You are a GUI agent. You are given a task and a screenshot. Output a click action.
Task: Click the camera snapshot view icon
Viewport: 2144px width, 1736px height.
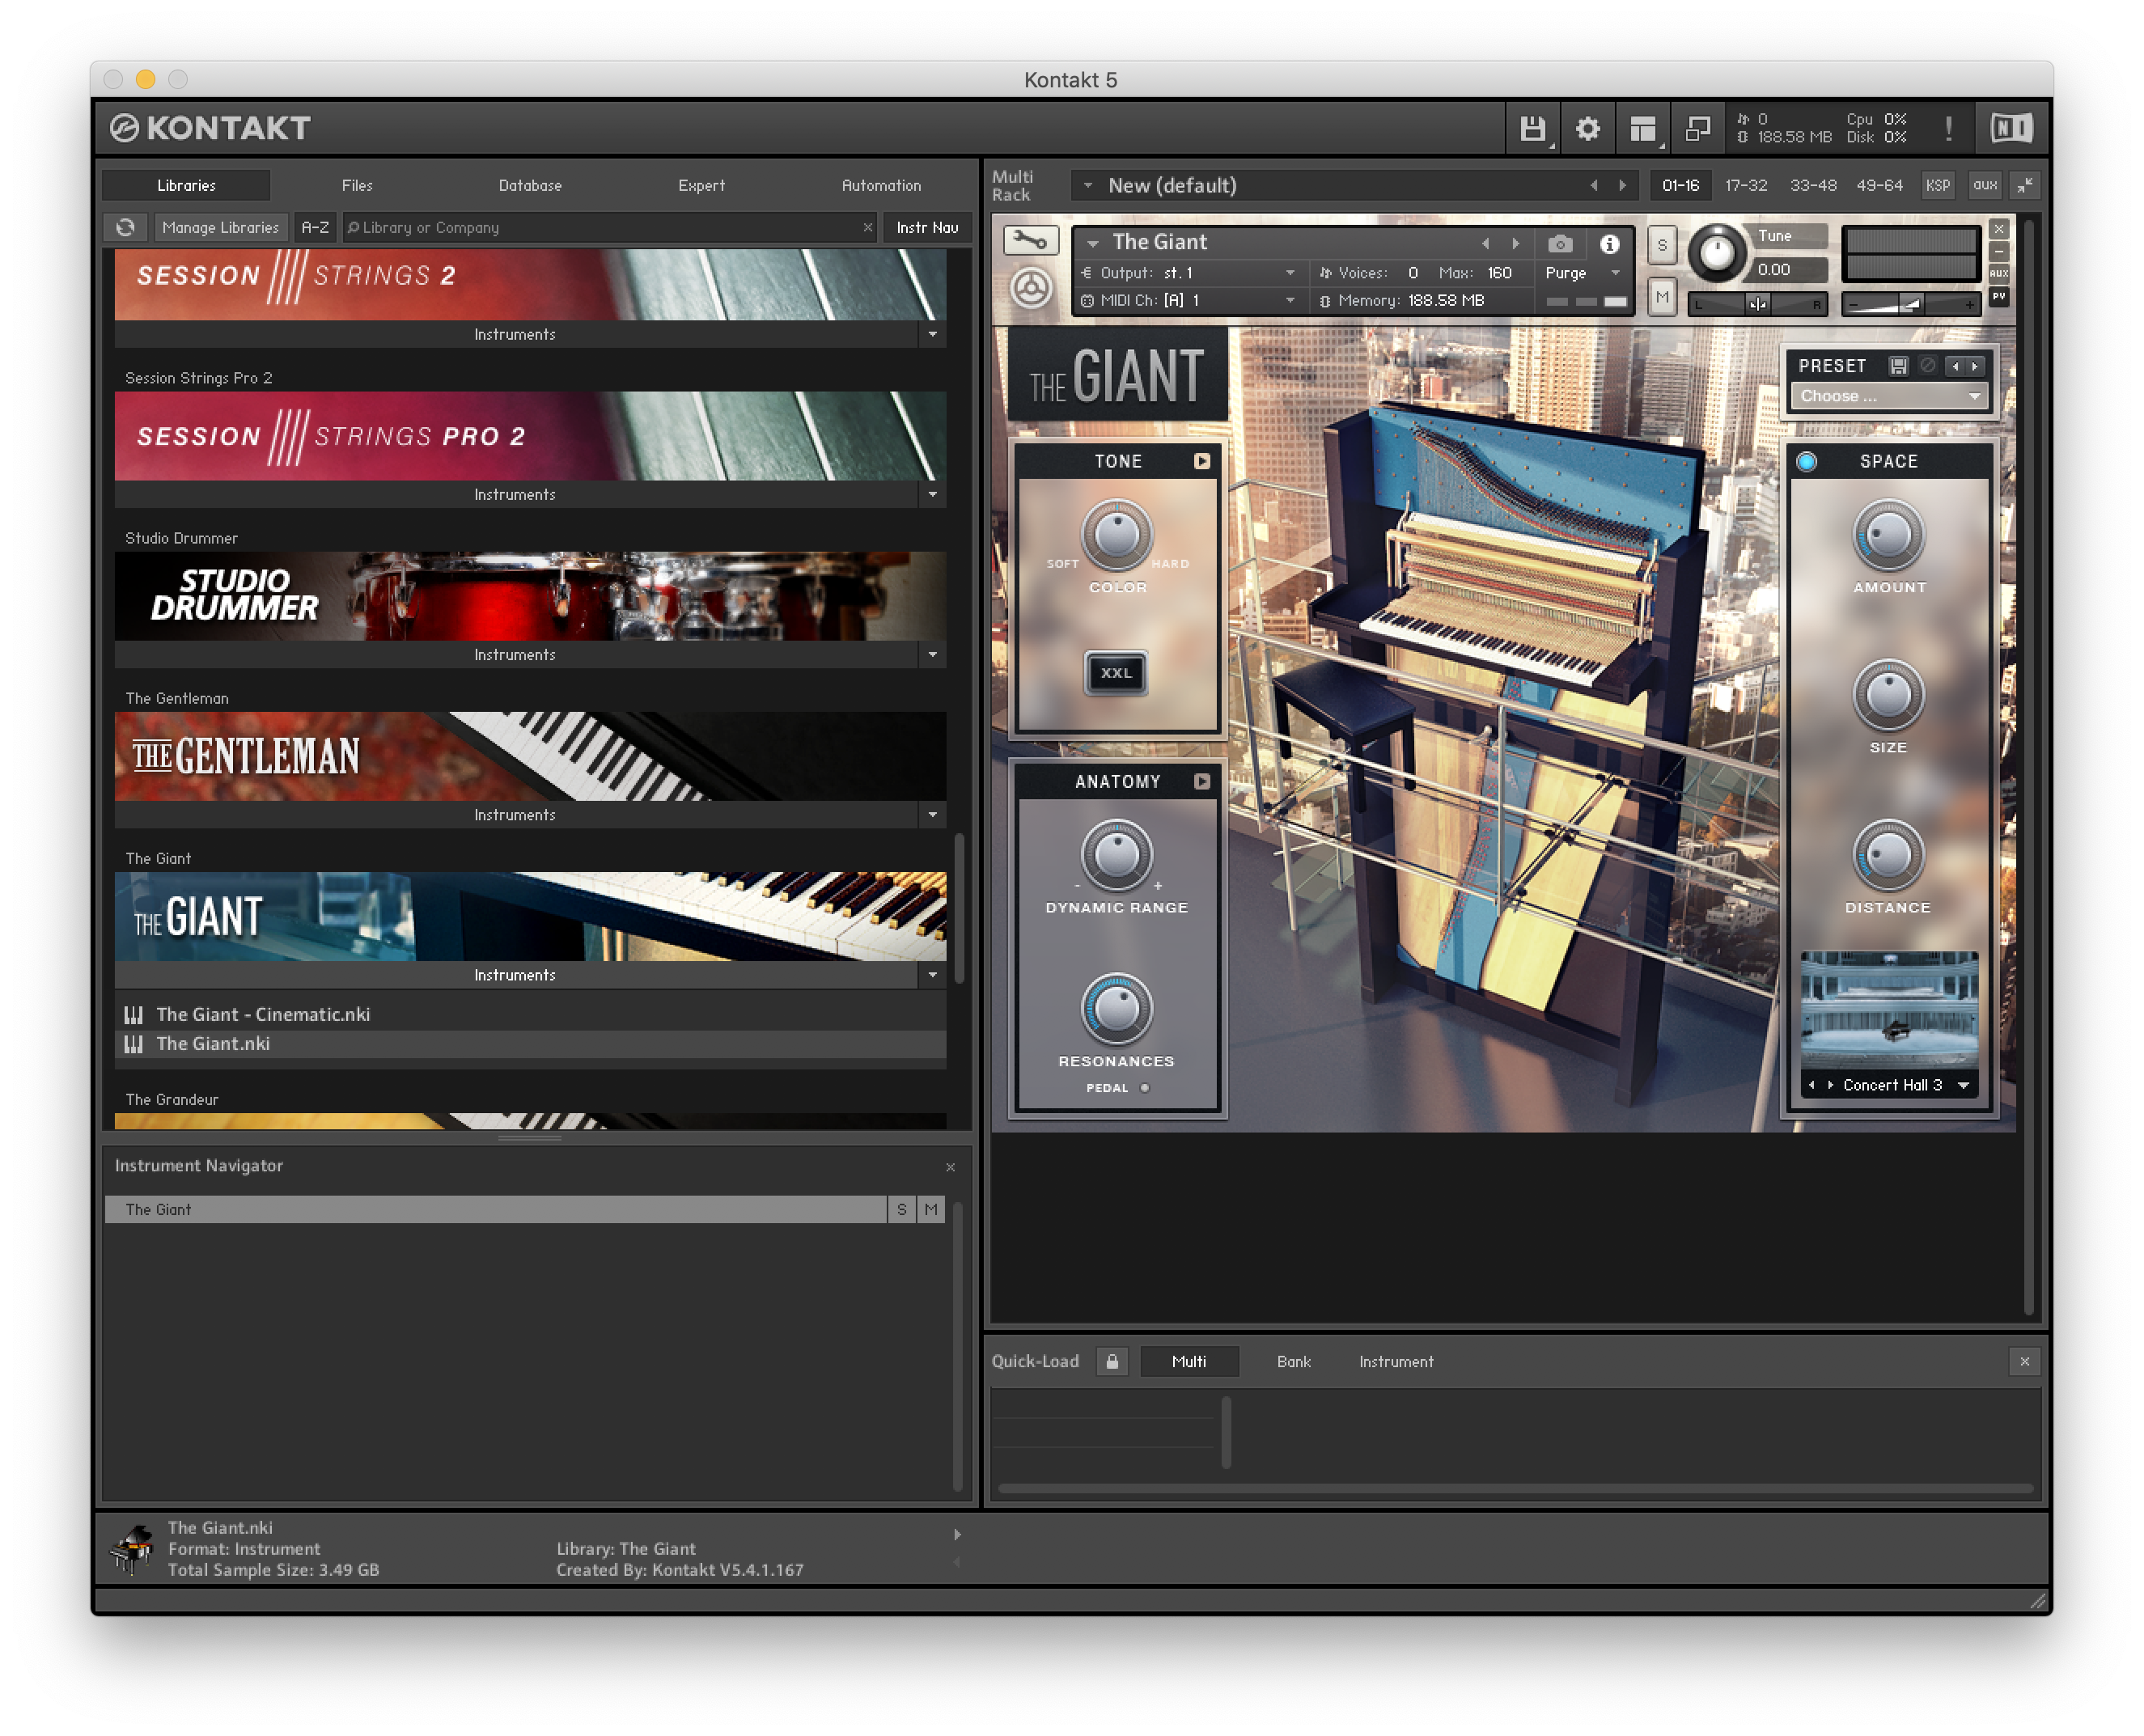1560,243
